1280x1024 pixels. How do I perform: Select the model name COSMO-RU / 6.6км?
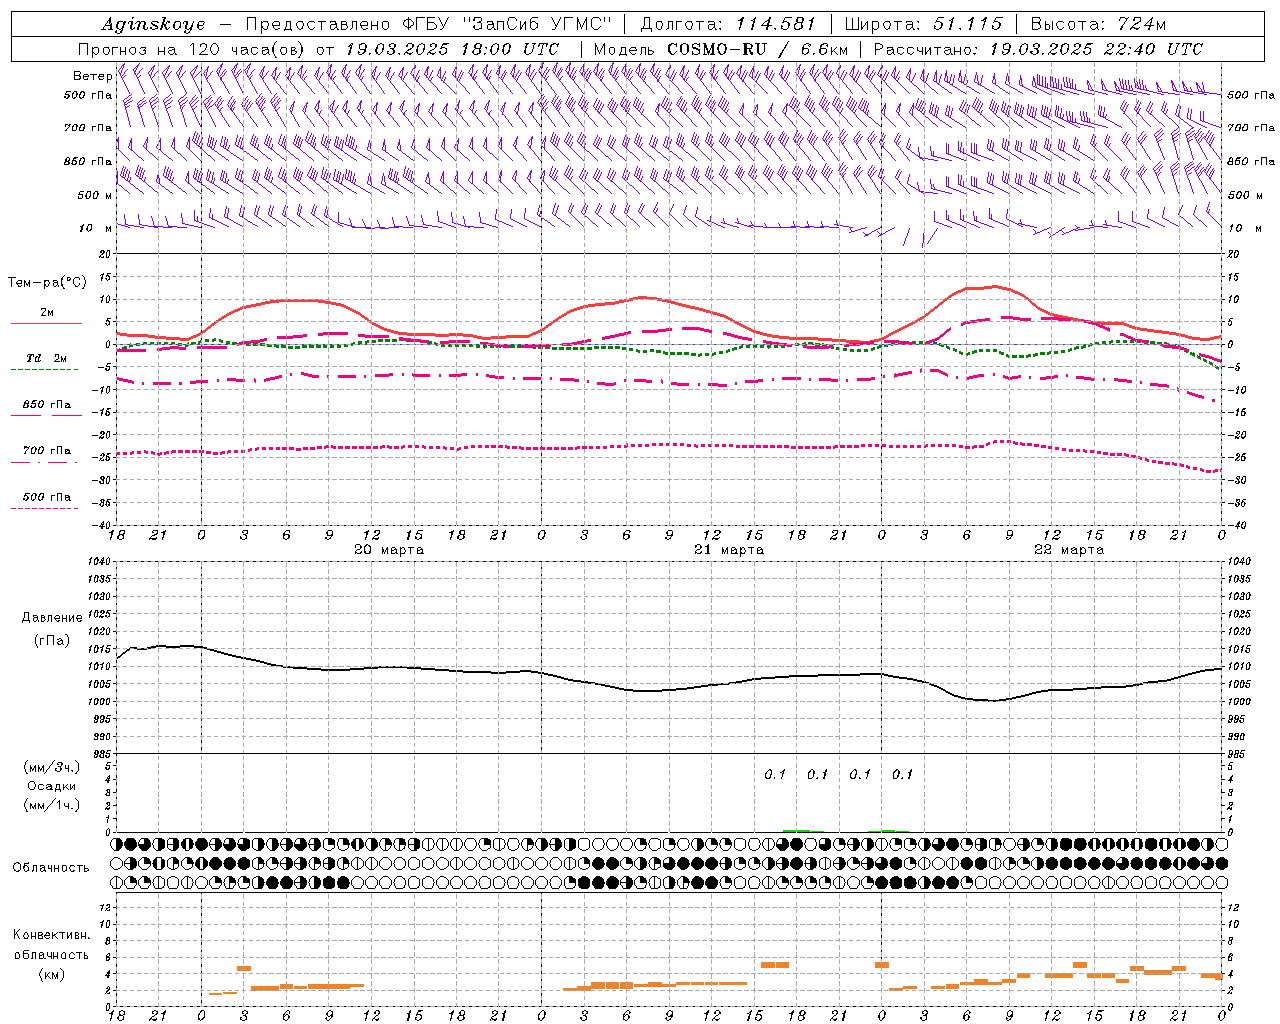coord(758,49)
